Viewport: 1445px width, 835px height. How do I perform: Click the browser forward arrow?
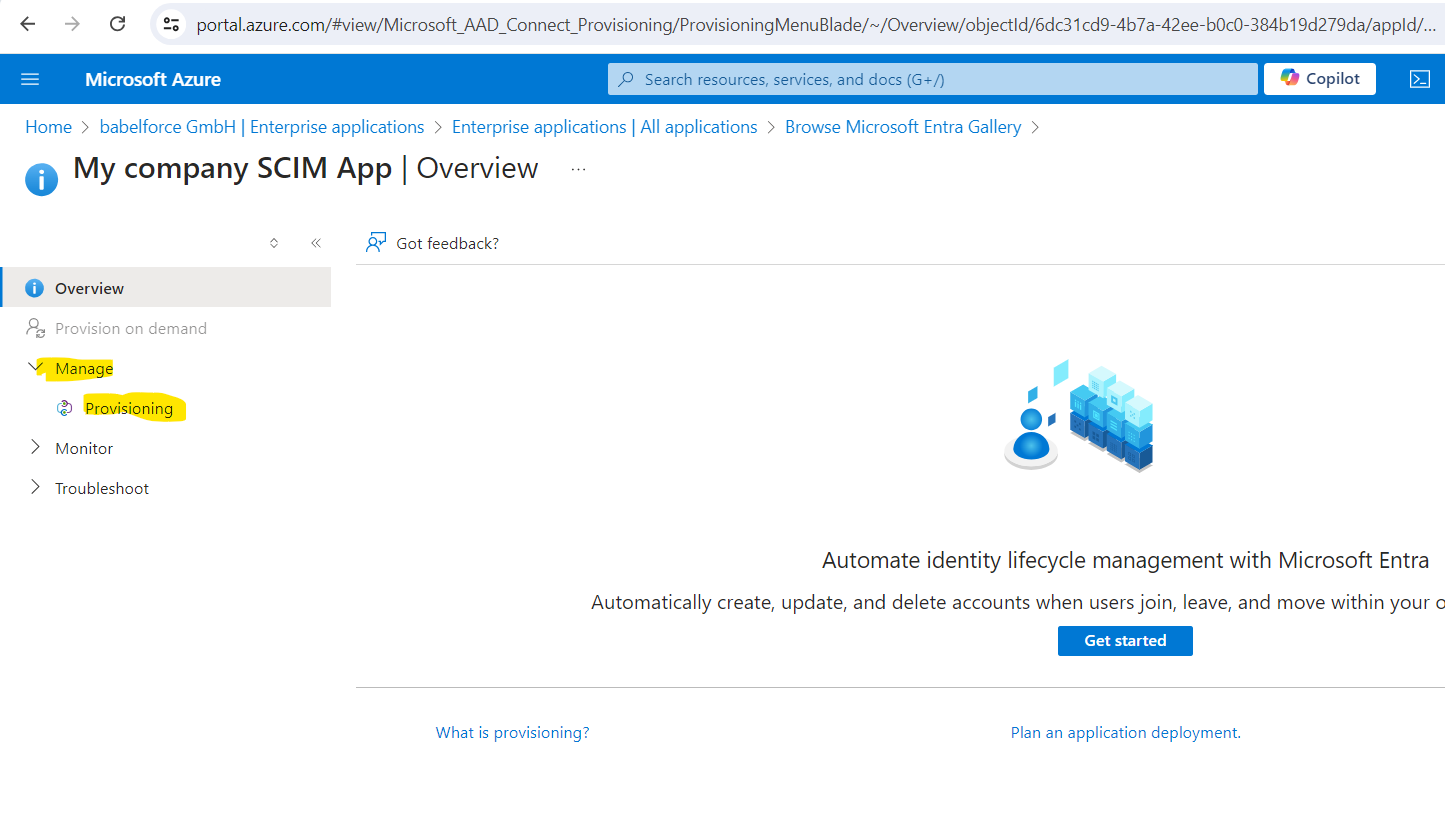click(72, 24)
